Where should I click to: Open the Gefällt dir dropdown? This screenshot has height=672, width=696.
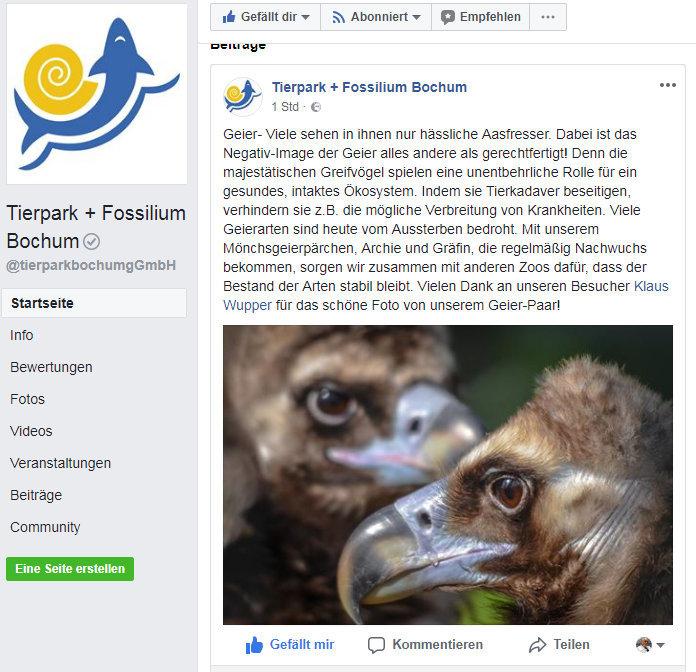click(x=265, y=17)
